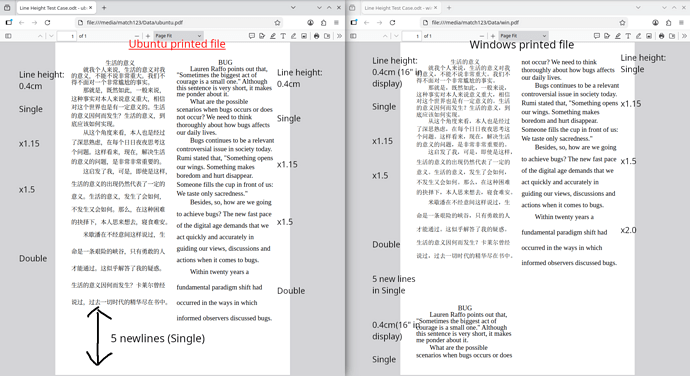Click page number field in ubuntu.pdf viewer
This screenshot has height=376, width=690.
66,36
